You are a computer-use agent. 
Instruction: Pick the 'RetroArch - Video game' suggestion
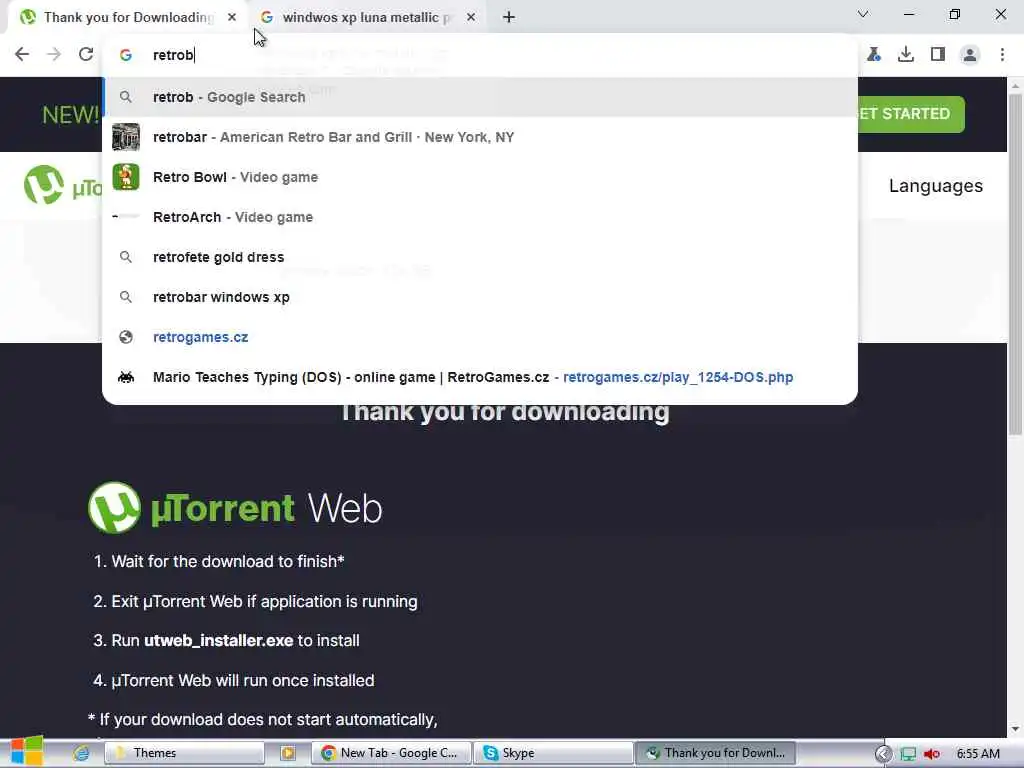tap(480, 217)
